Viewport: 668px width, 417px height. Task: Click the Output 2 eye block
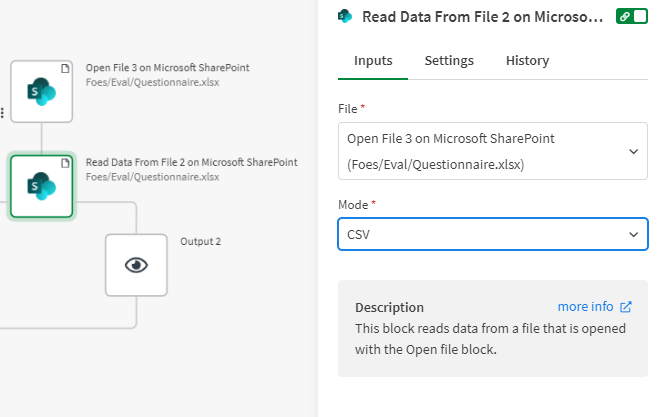coord(137,265)
